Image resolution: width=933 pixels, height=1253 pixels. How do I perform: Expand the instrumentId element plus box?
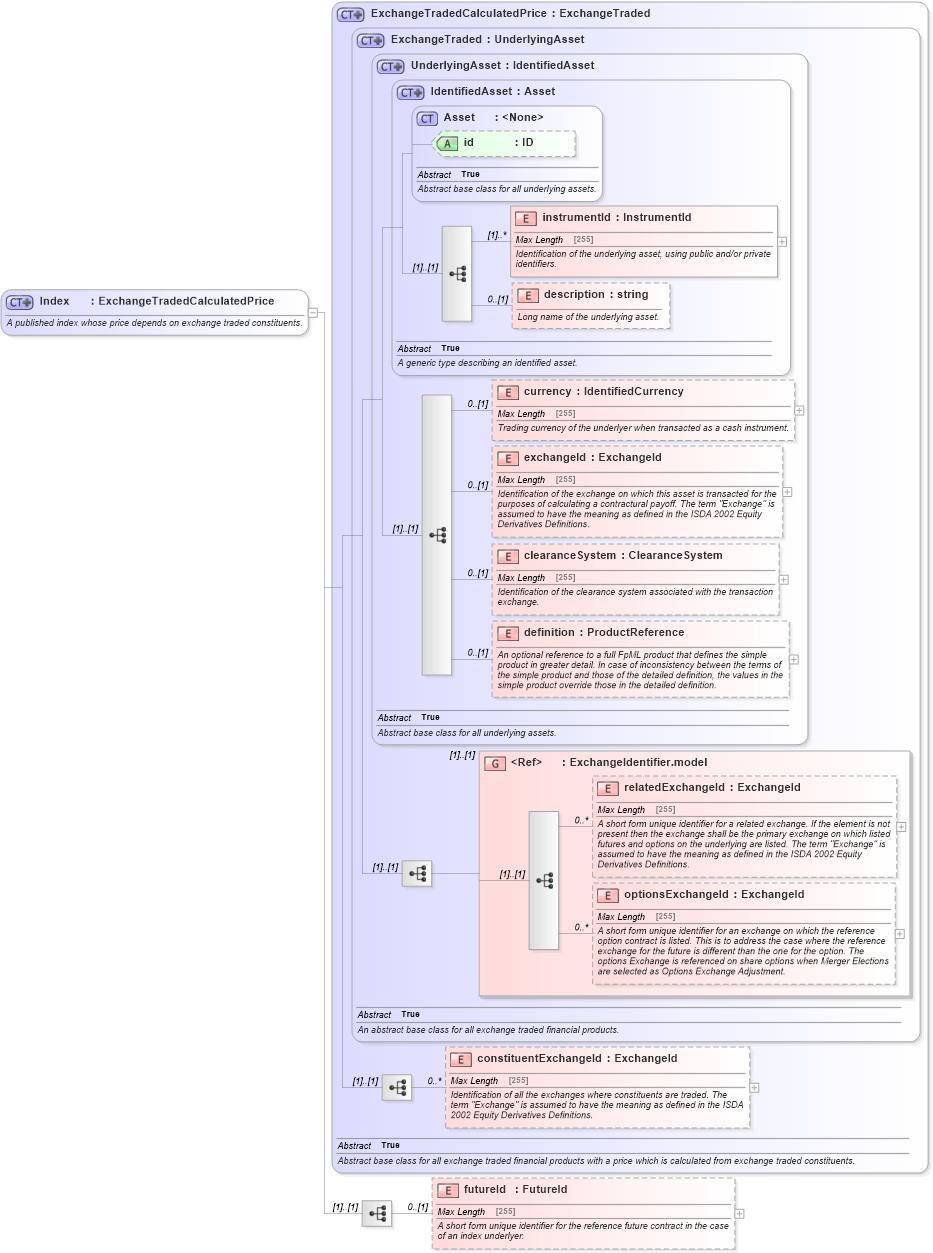point(782,241)
